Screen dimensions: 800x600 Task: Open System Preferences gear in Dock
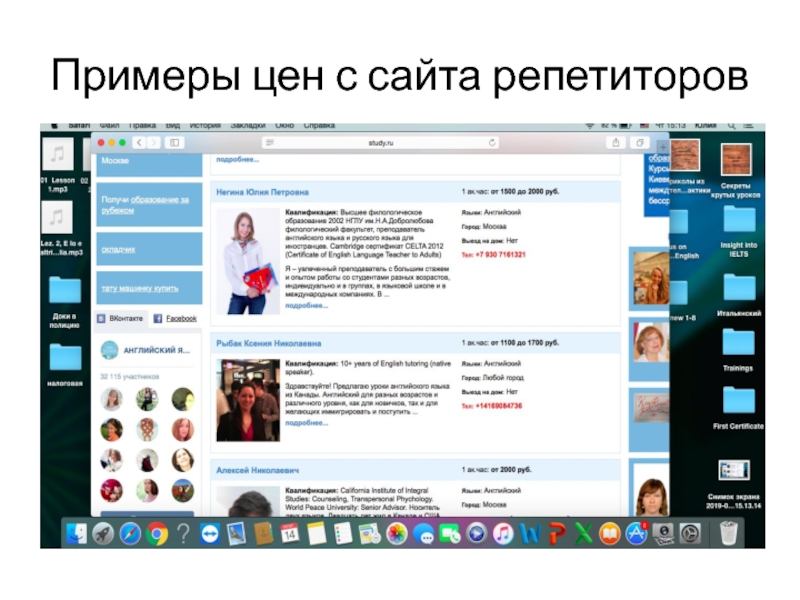pos(690,534)
